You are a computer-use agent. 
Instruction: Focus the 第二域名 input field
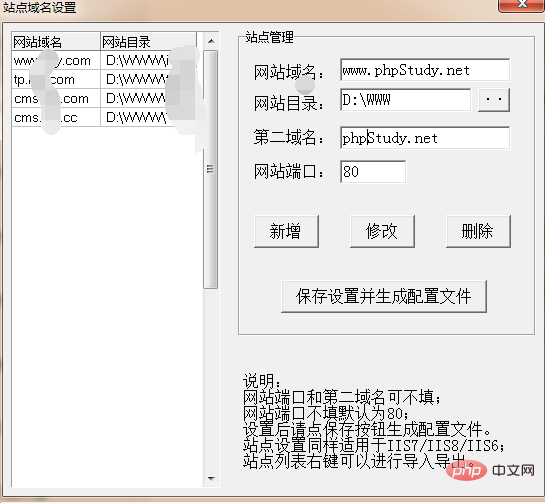(x=425, y=138)
